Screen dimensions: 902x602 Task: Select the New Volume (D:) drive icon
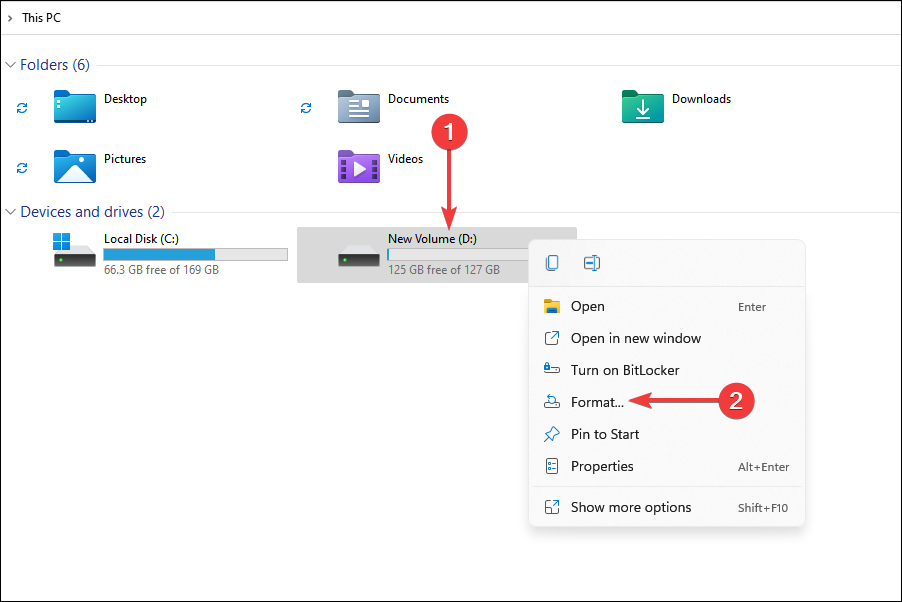[359, 256]
